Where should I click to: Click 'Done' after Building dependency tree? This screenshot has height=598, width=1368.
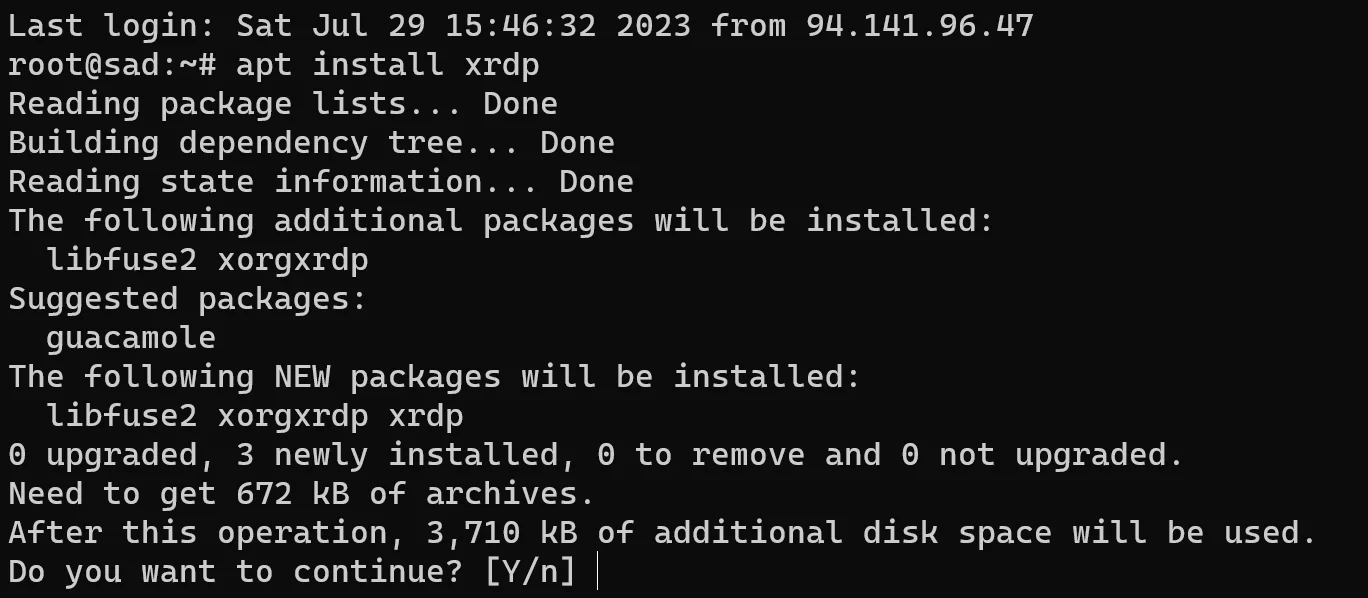[577, 143]
